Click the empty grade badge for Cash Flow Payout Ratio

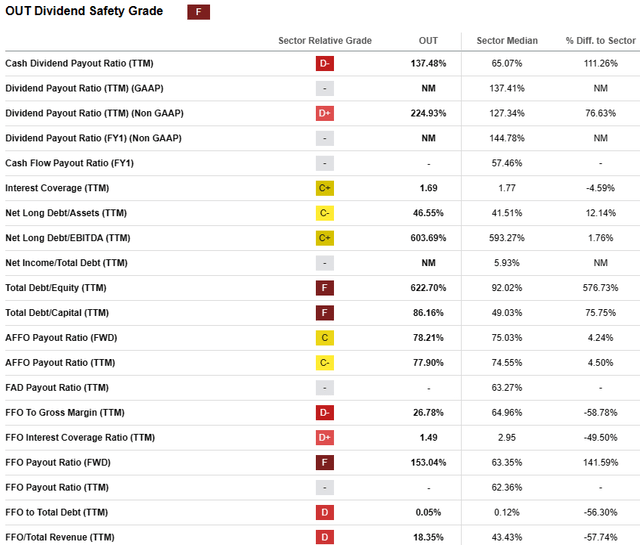(x=324, y=163)
